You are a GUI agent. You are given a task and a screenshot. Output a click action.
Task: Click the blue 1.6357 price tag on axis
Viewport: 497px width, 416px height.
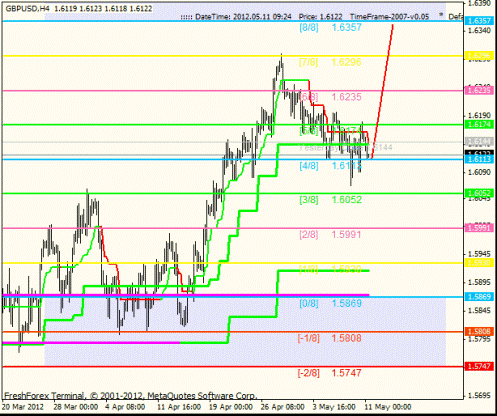point(479,21)
